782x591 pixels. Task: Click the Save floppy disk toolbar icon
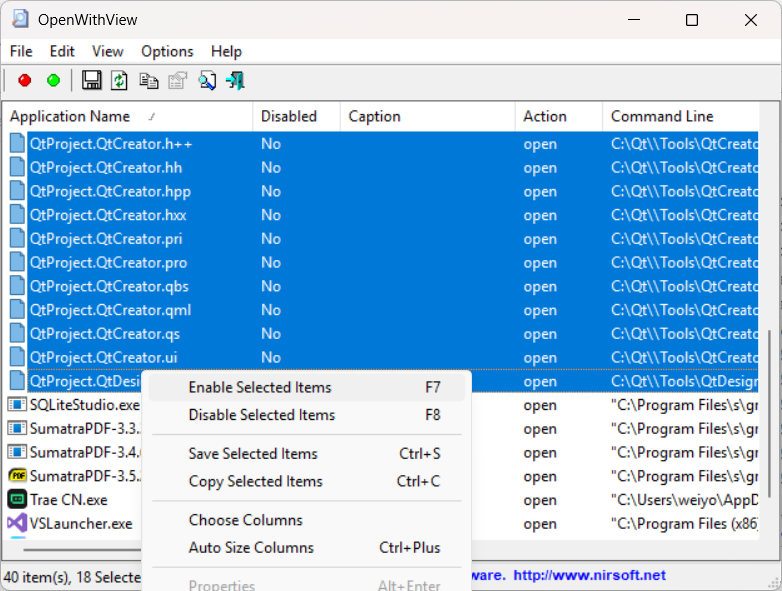91,80
